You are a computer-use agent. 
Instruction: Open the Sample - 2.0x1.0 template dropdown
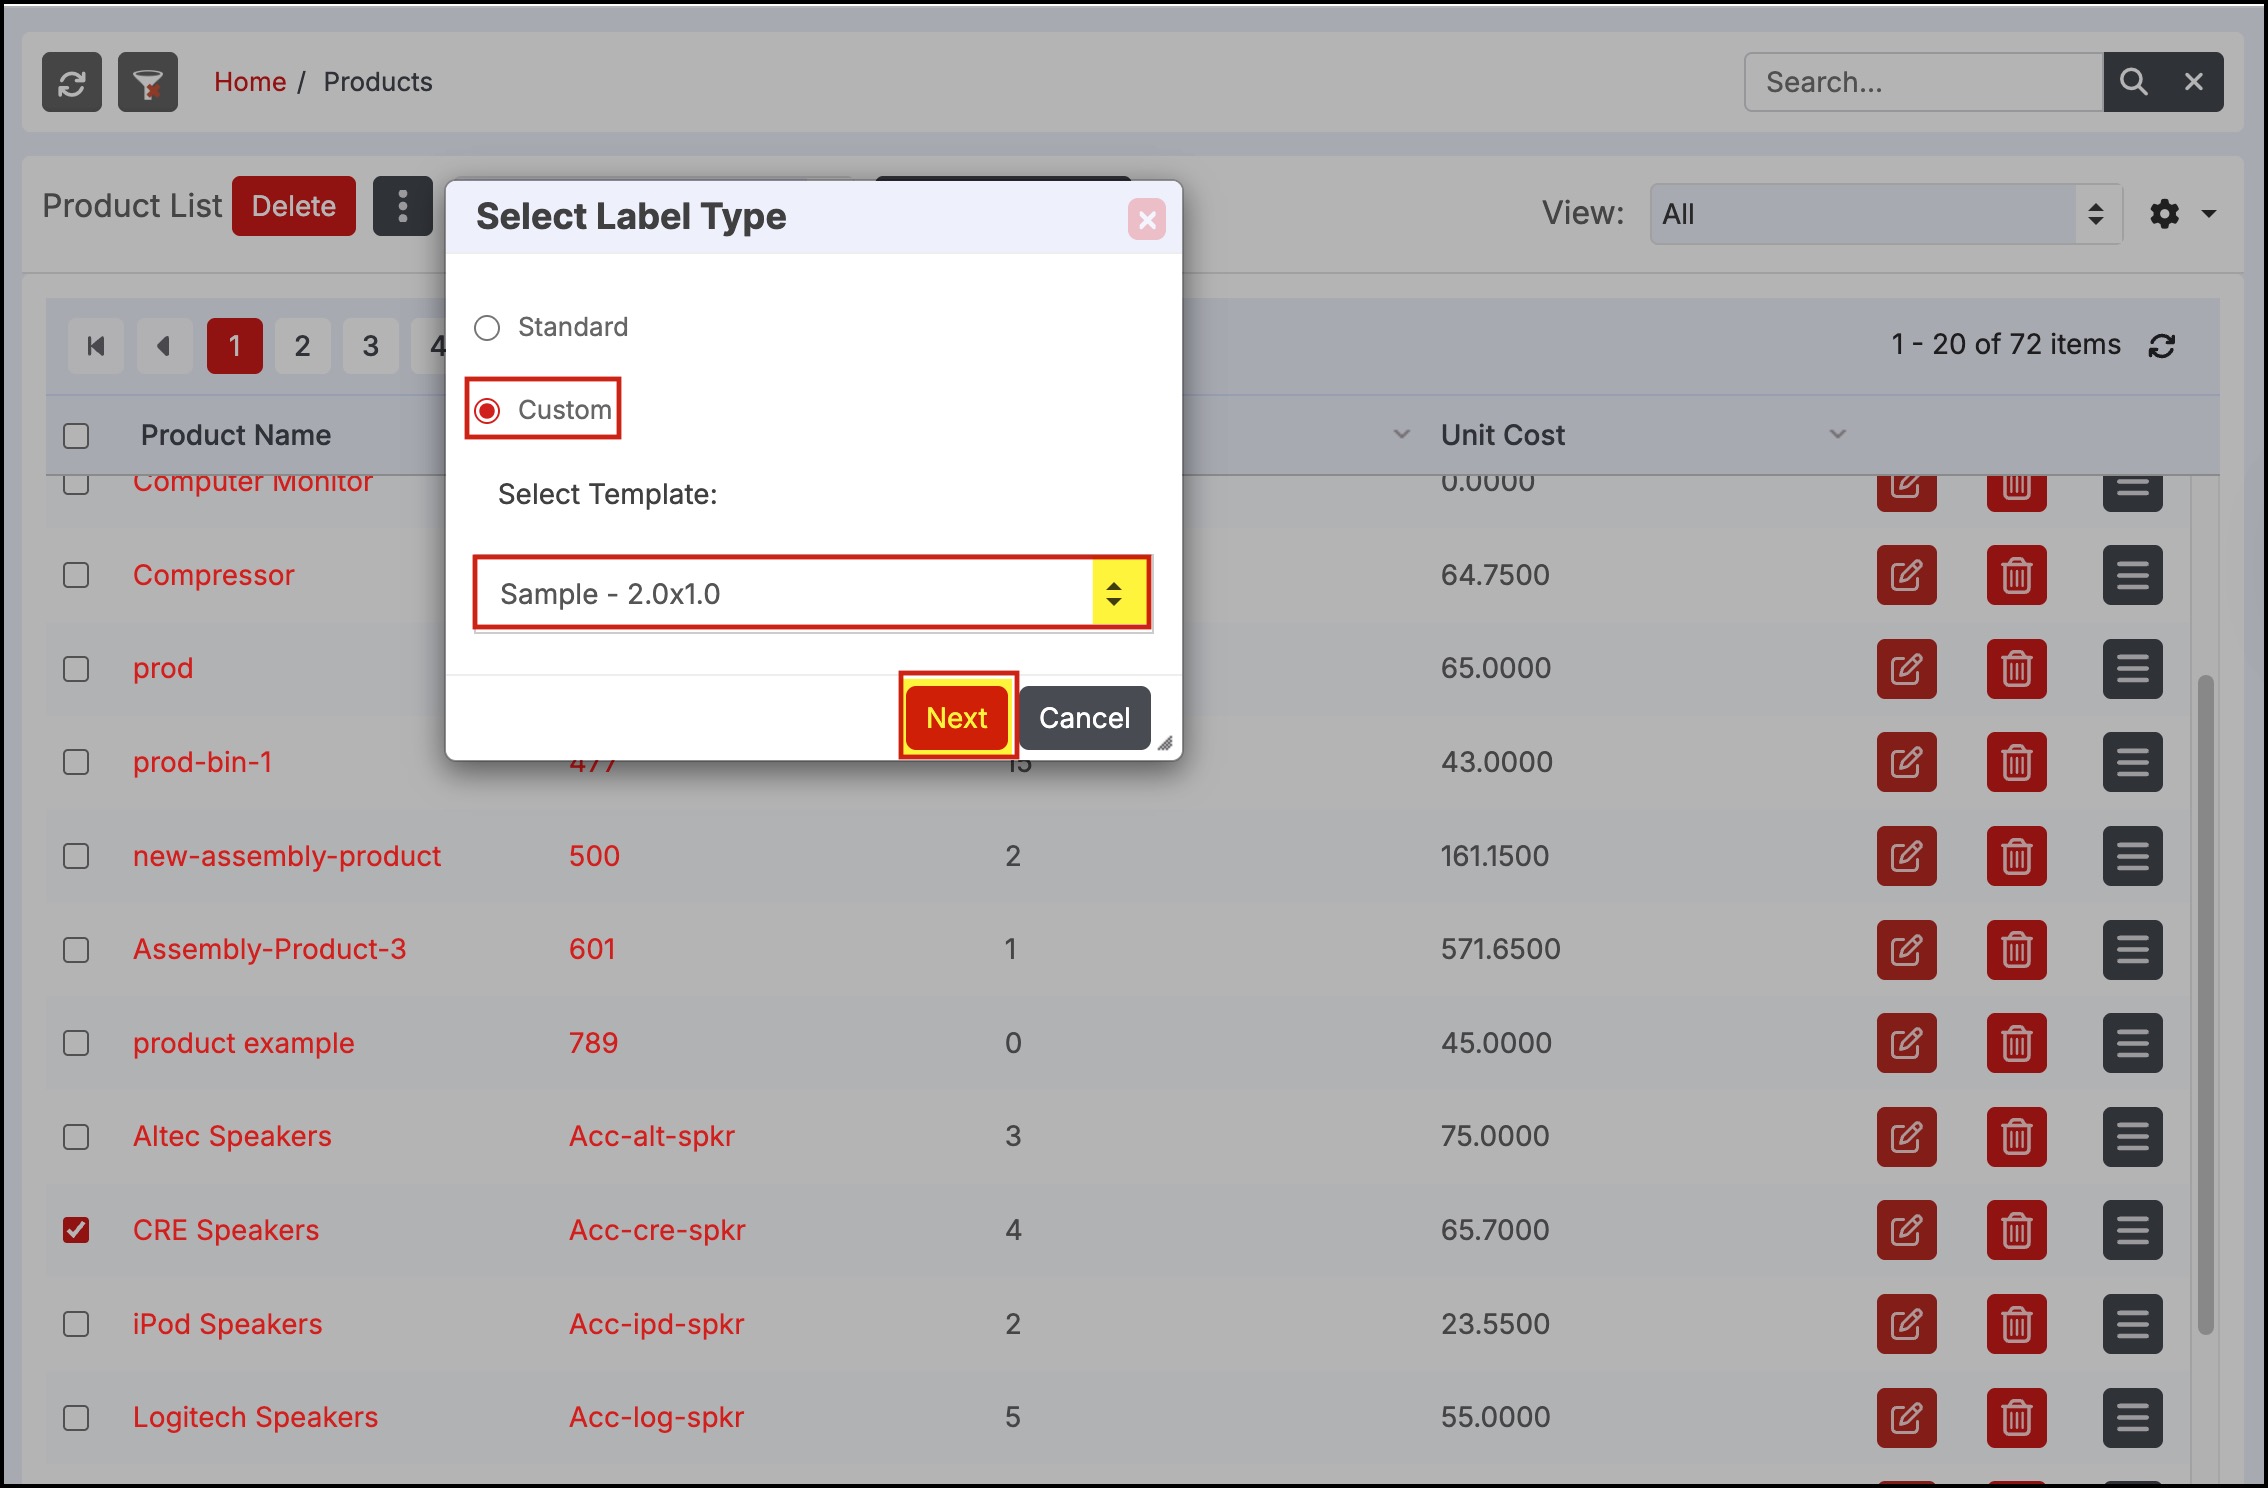pyautogui.click(x=811, y=594)
